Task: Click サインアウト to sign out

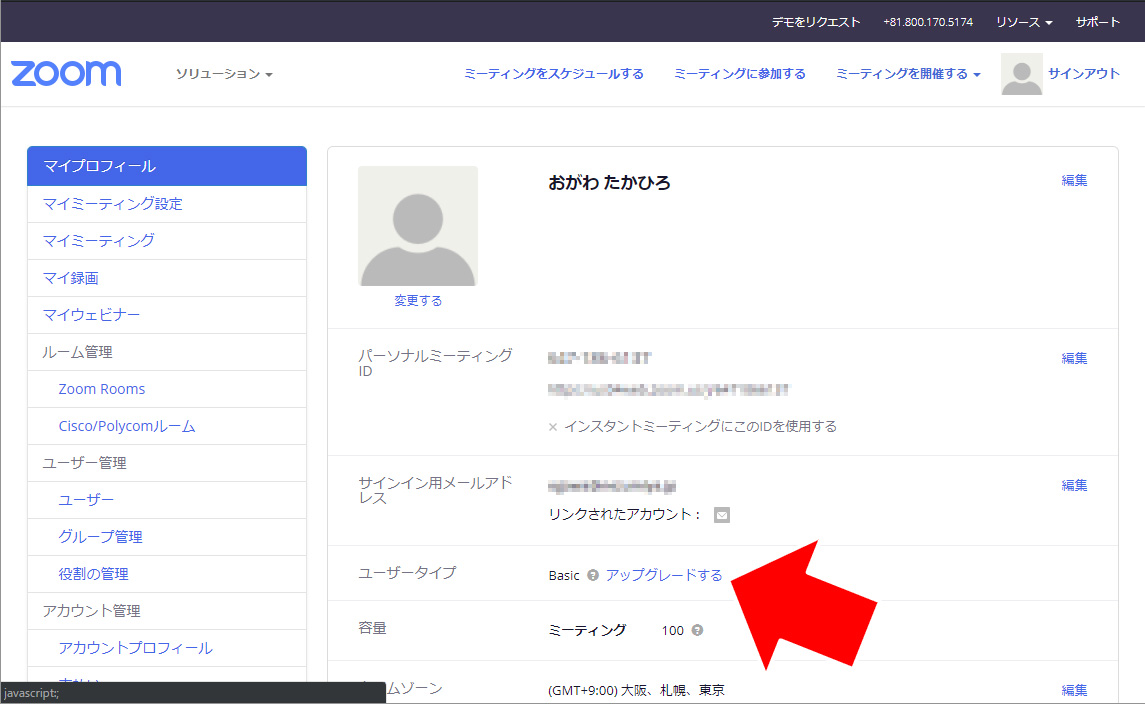Action: point(1084,74)
